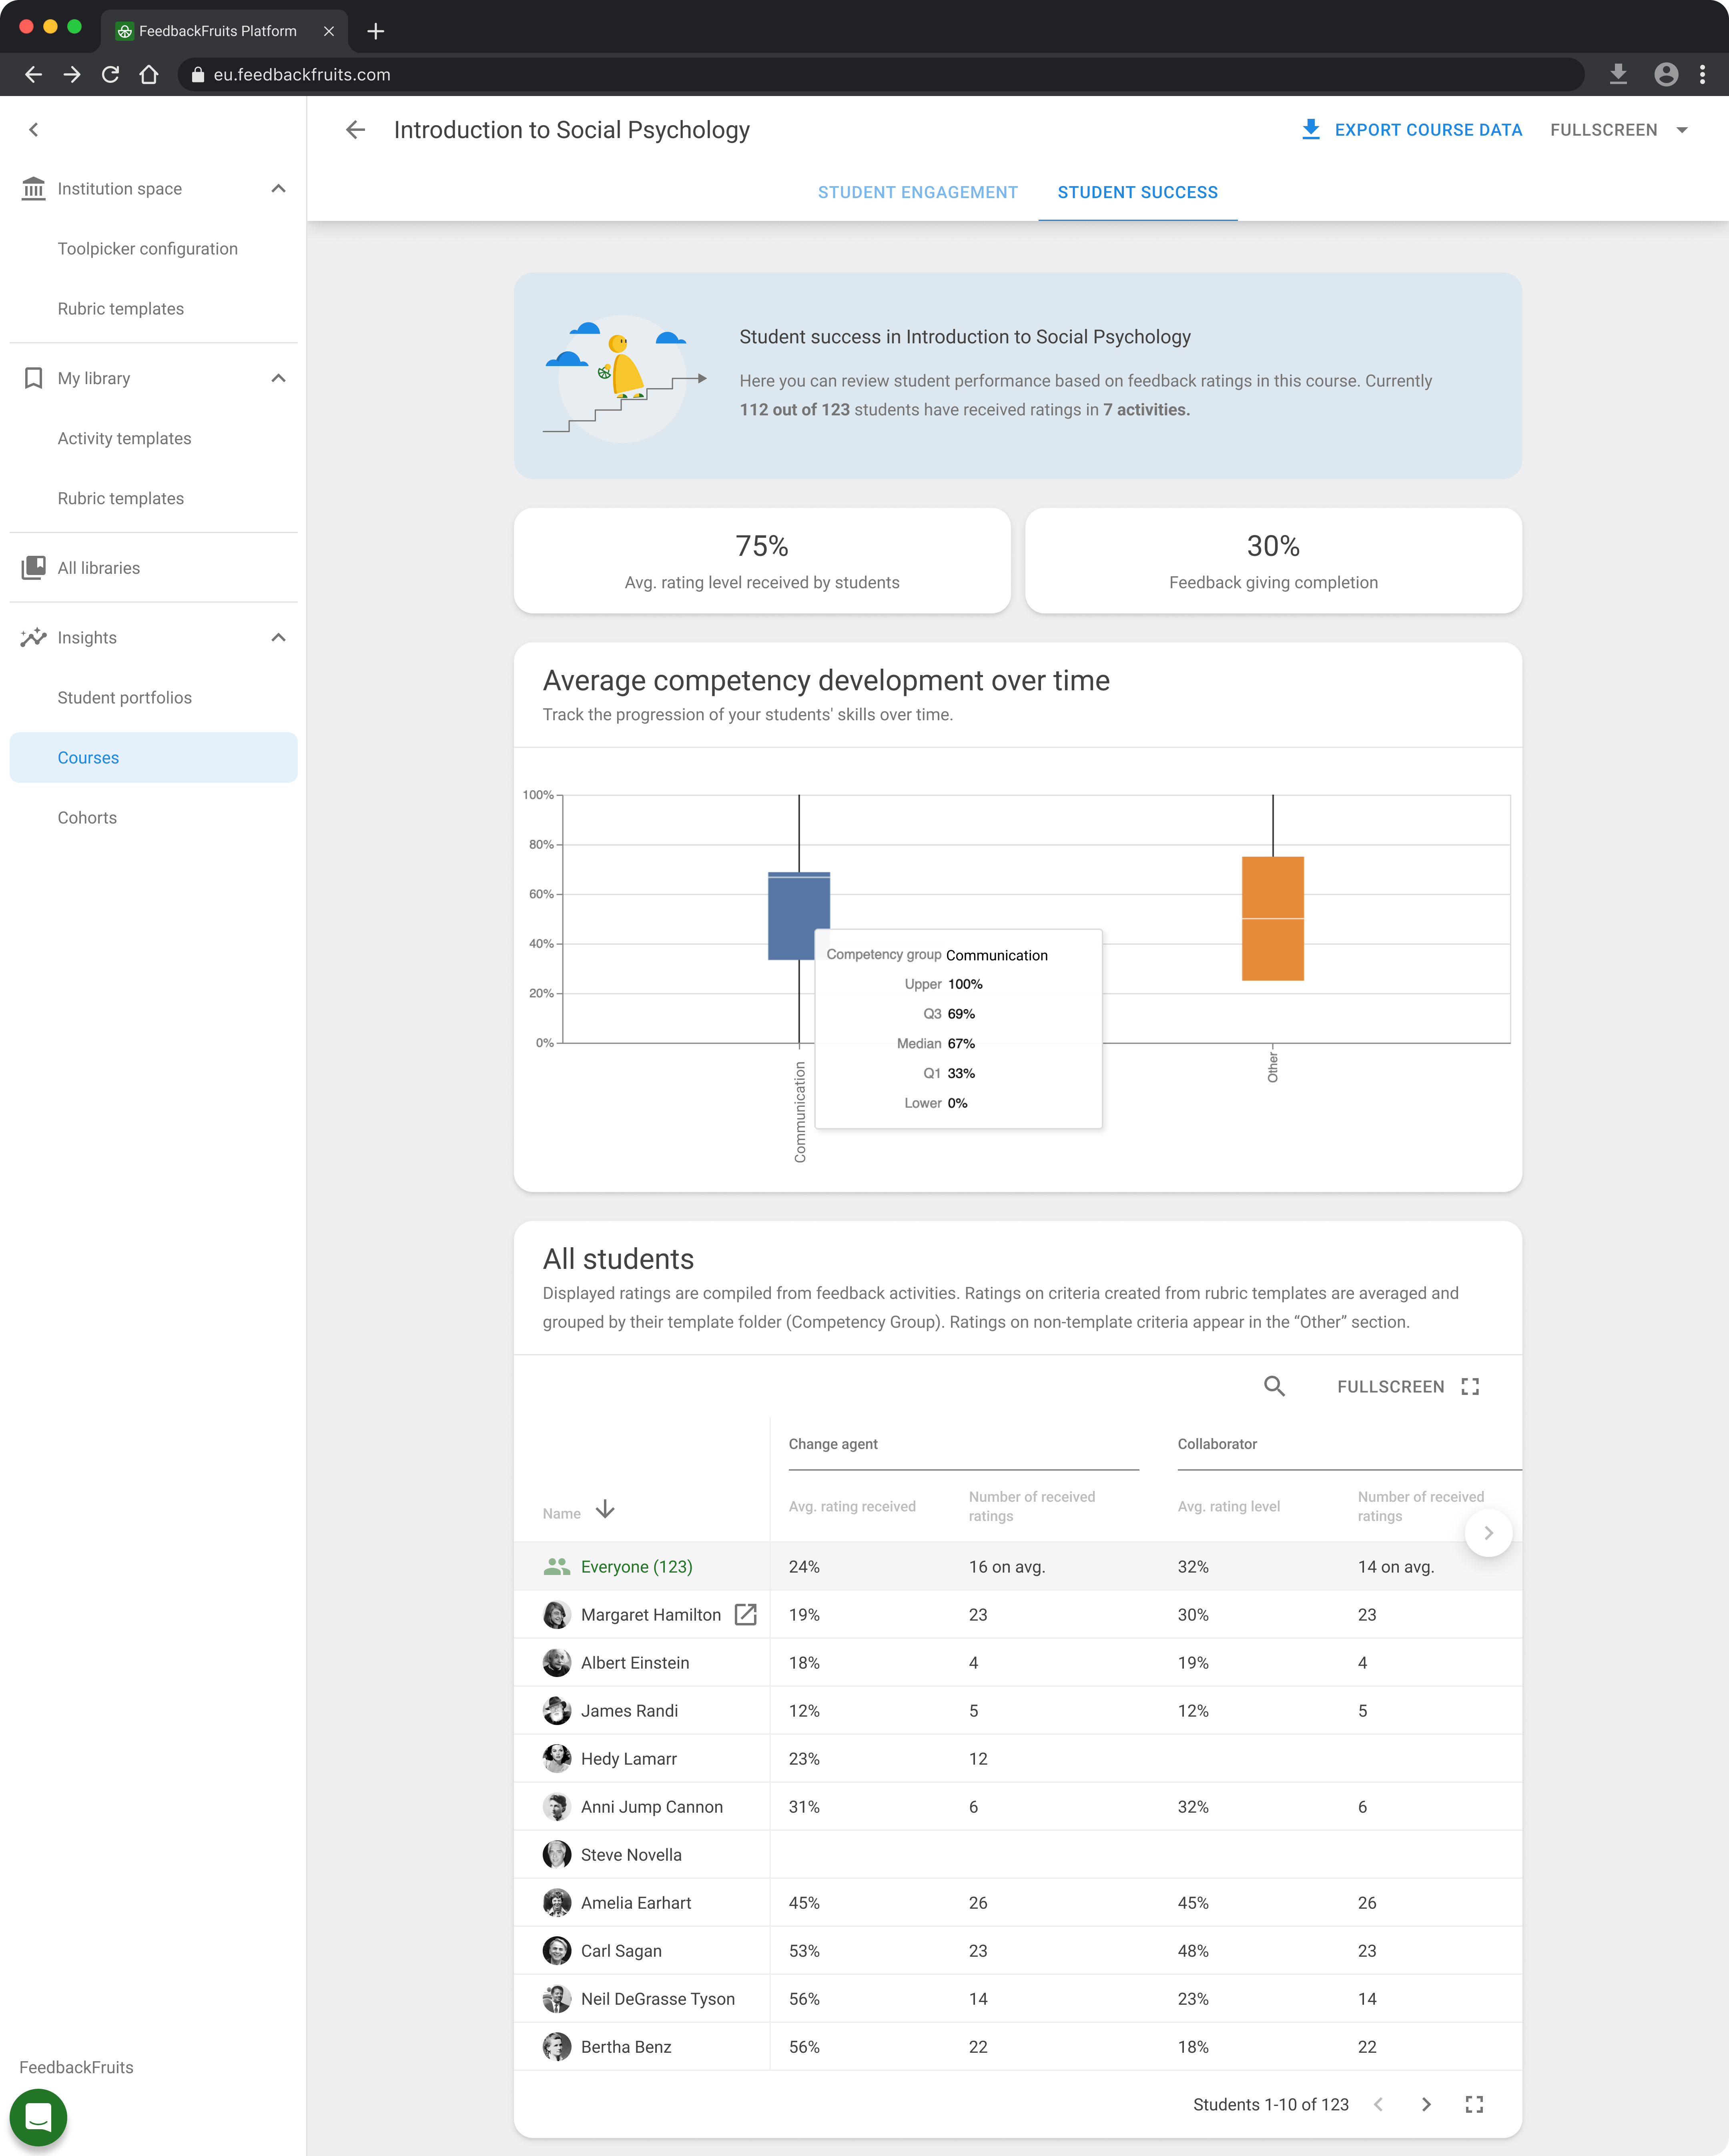This screenshot has height=2156, width=1729.
Task: Click the browser forward button
Action: (x=72, y=74)
